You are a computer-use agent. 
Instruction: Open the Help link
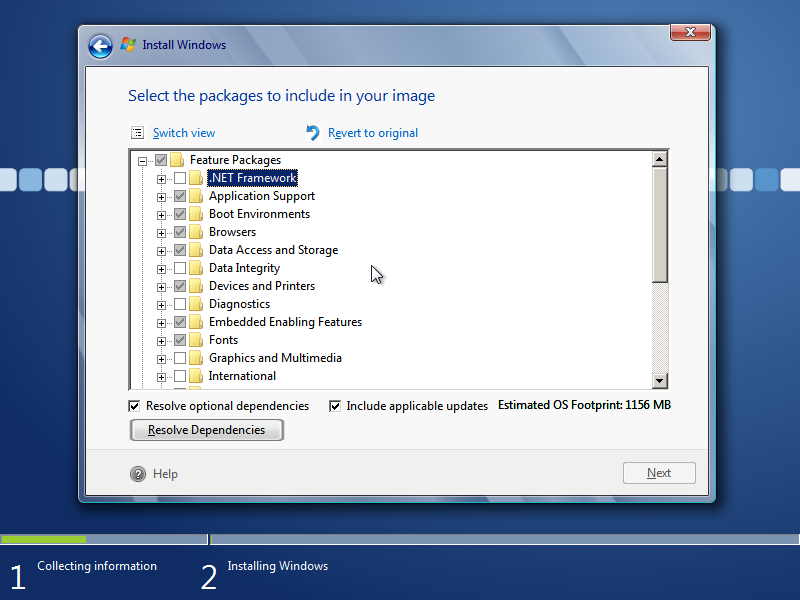pyautogui.click(x=165, y=474)
